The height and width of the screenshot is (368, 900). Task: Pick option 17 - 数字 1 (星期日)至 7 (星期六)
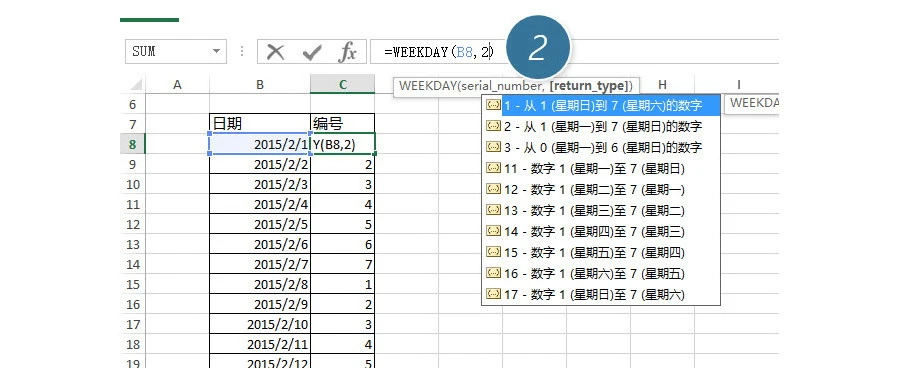(x=602, y=295)
